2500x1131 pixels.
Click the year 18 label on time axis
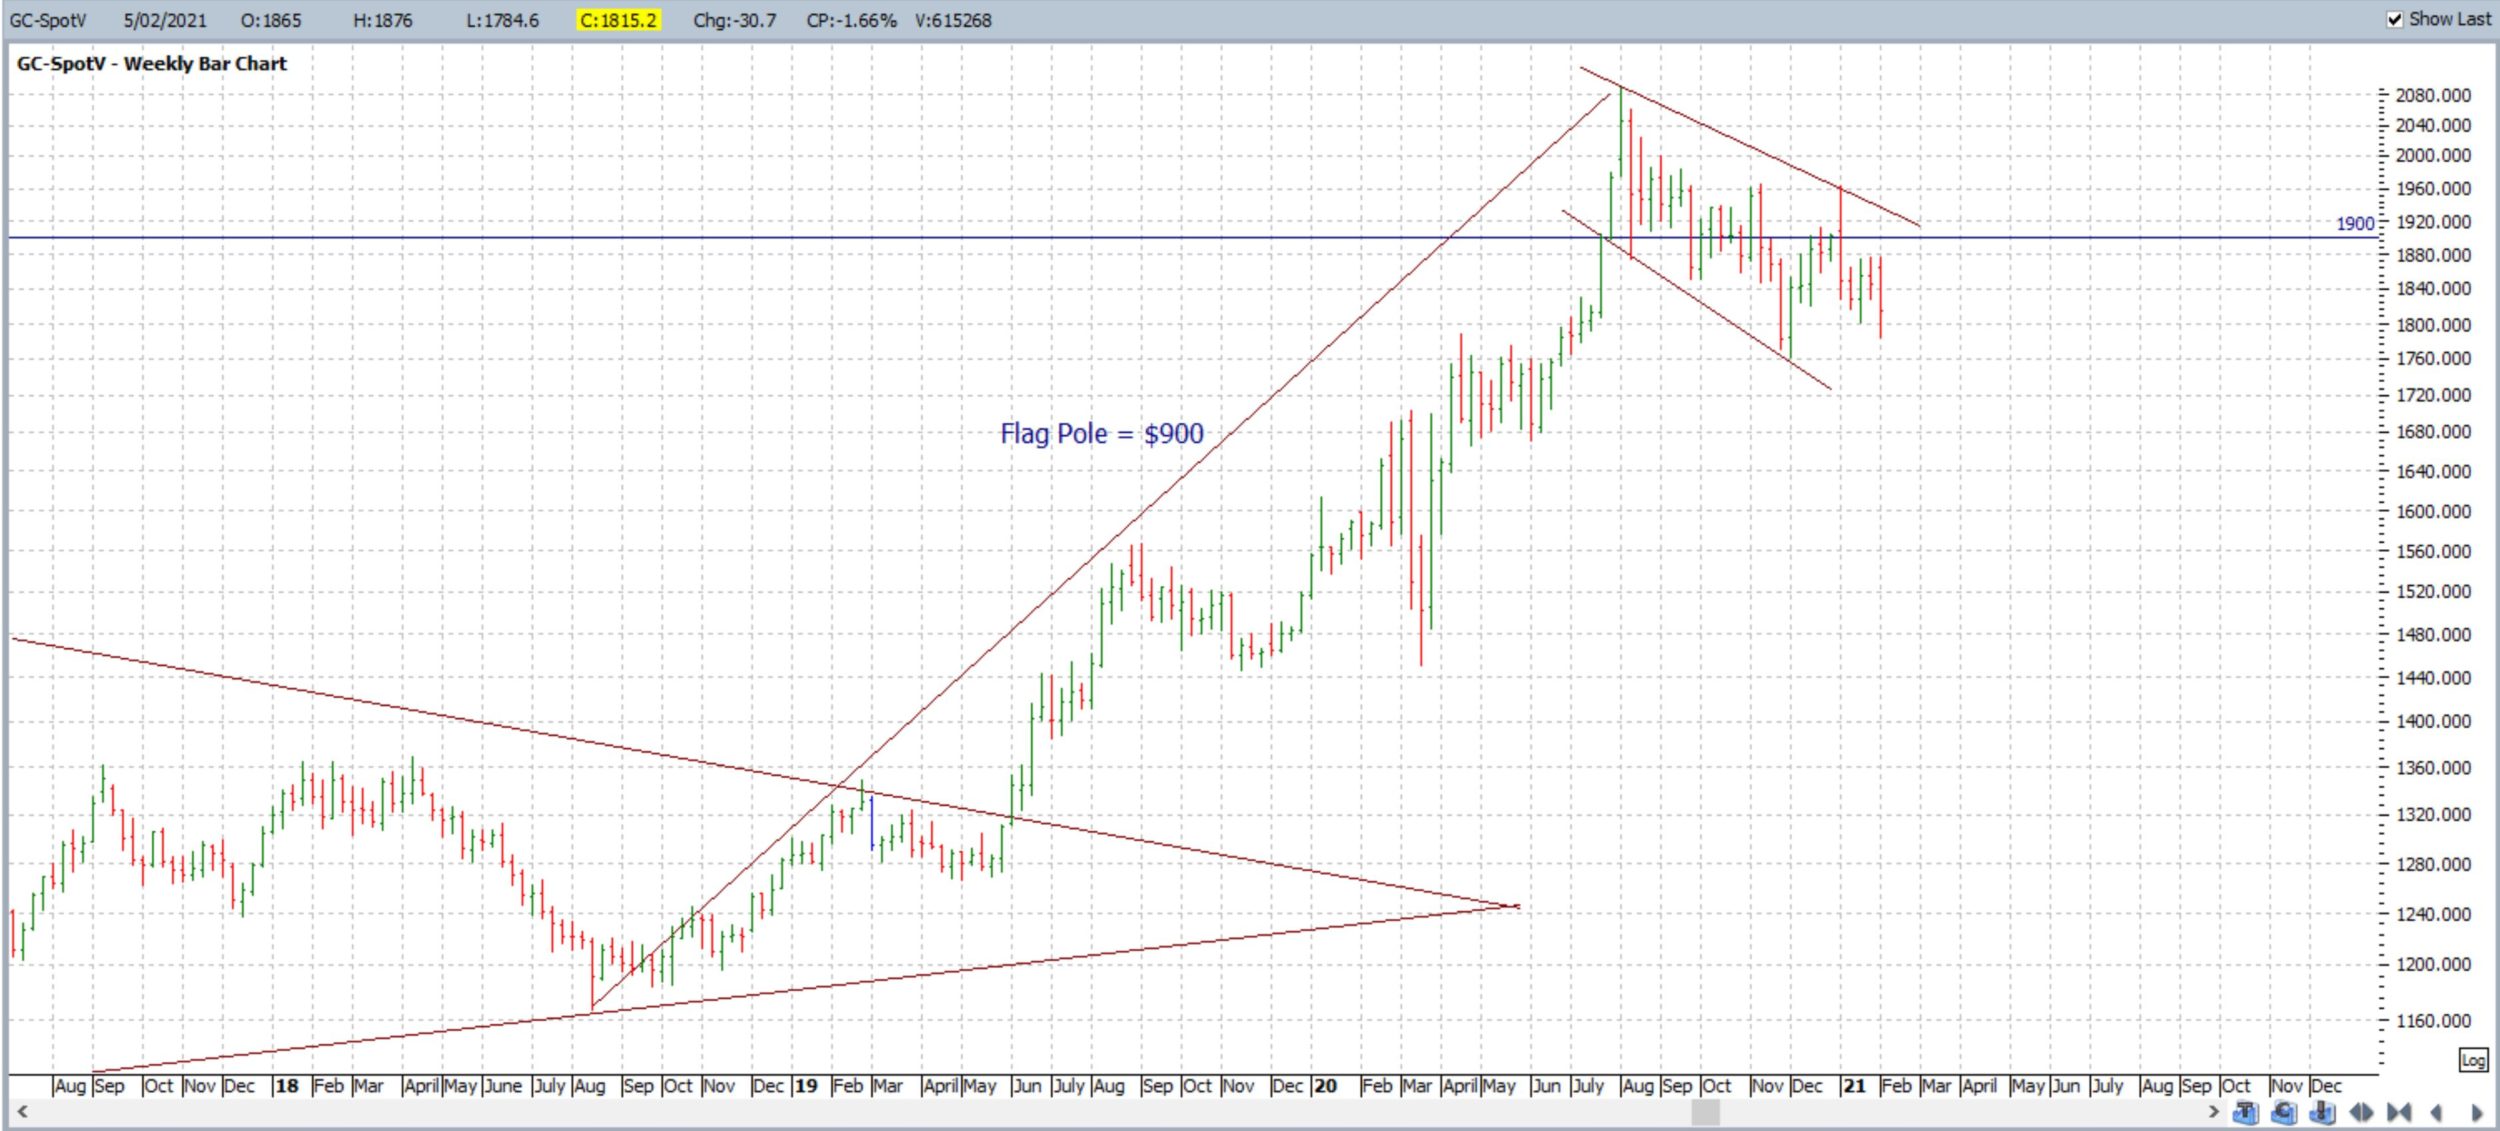[287, 1086]
